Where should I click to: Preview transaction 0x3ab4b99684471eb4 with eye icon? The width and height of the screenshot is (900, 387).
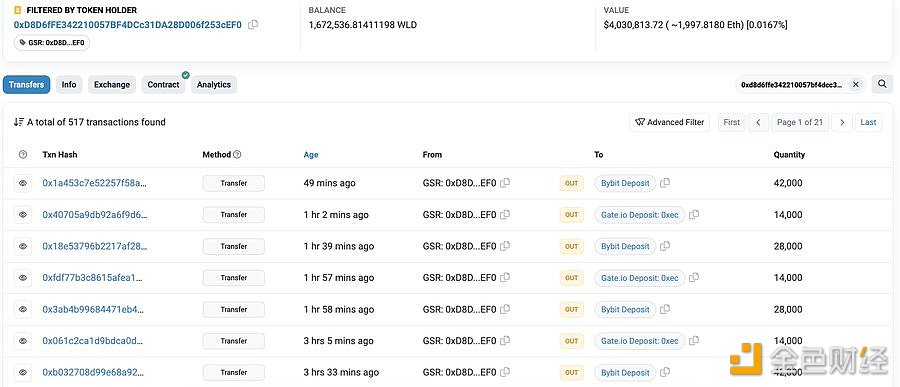click(x=23, y=309)
